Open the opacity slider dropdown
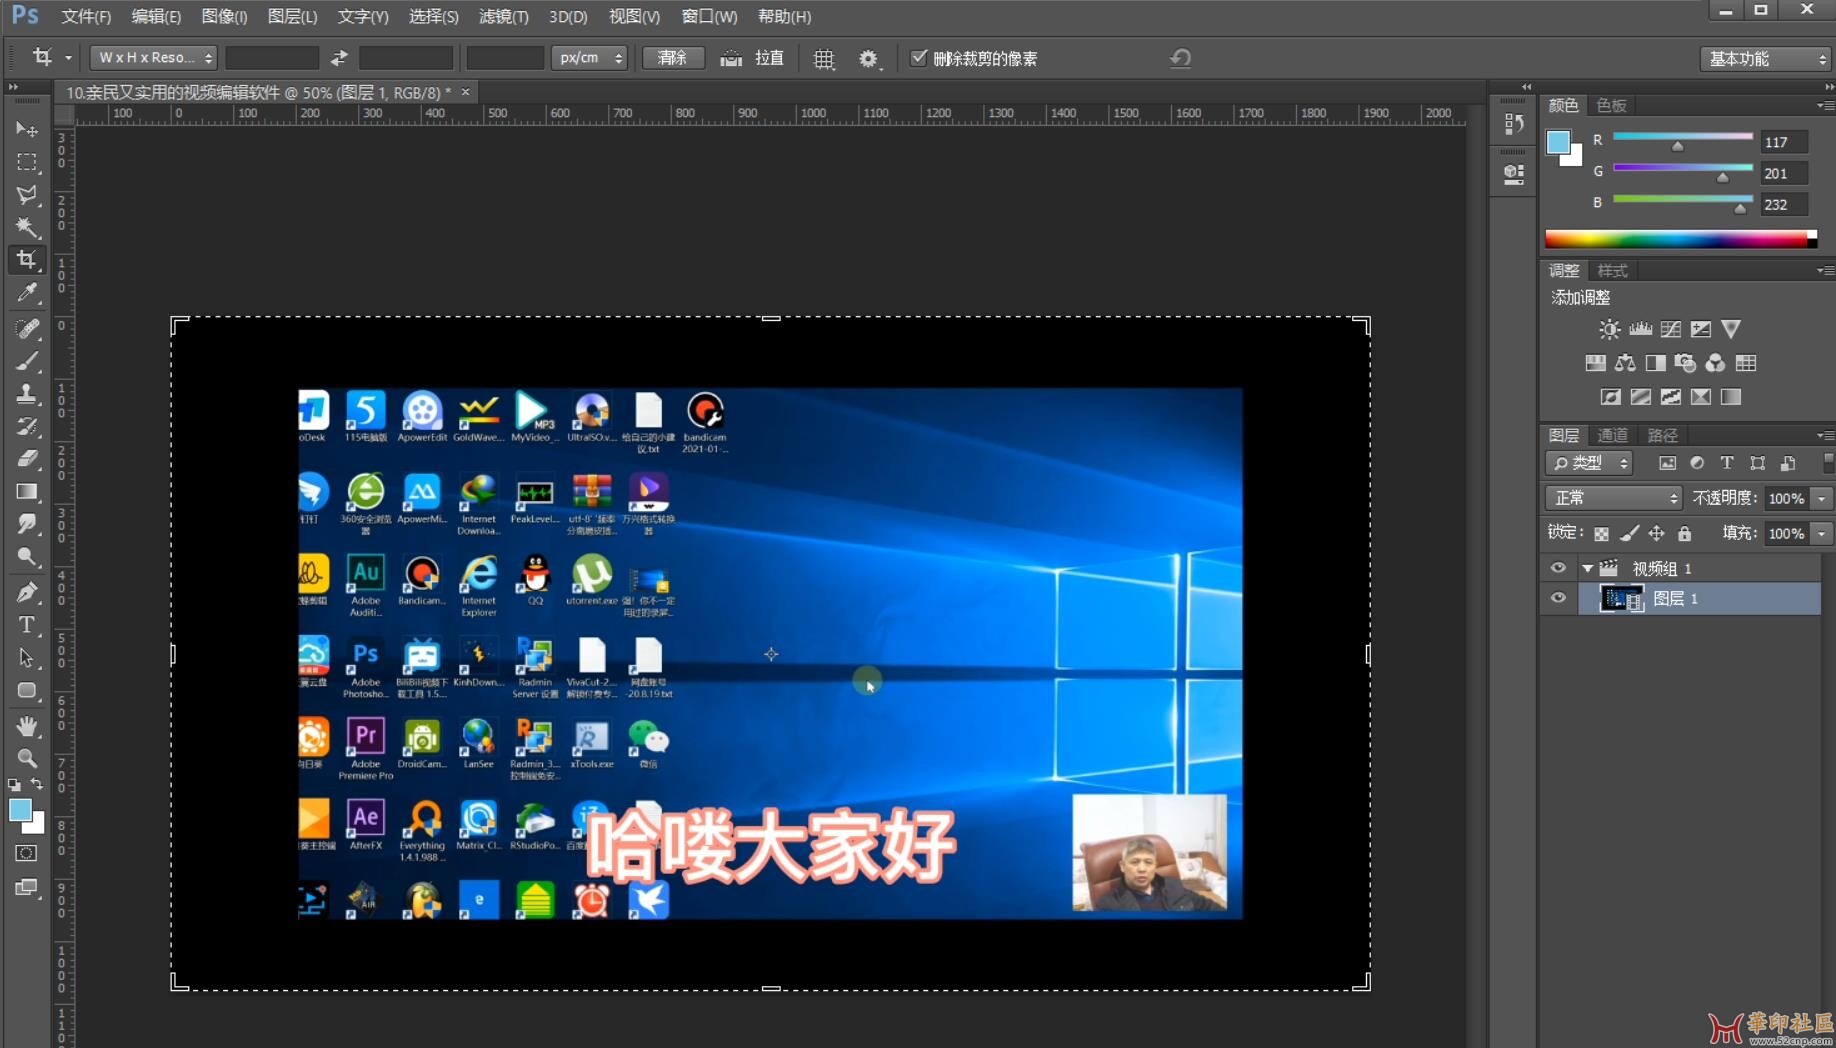 tap(1821, 498)
